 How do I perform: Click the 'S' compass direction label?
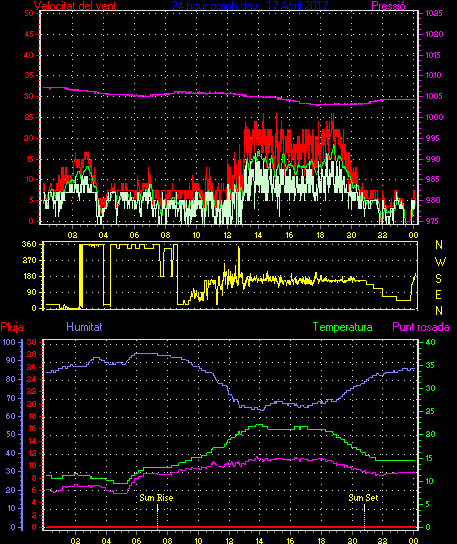pyautogui.click(x=439, y=278)
